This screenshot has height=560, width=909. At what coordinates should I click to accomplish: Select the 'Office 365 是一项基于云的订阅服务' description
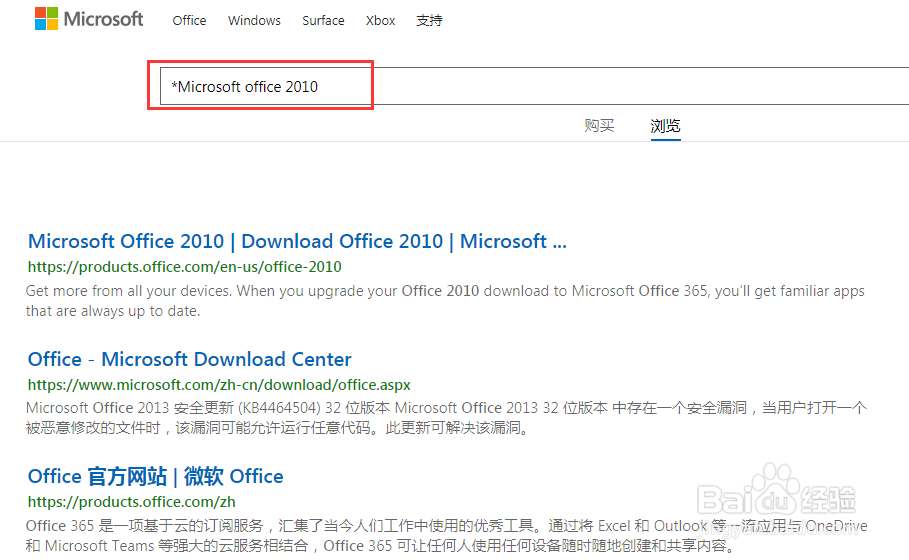446,536
